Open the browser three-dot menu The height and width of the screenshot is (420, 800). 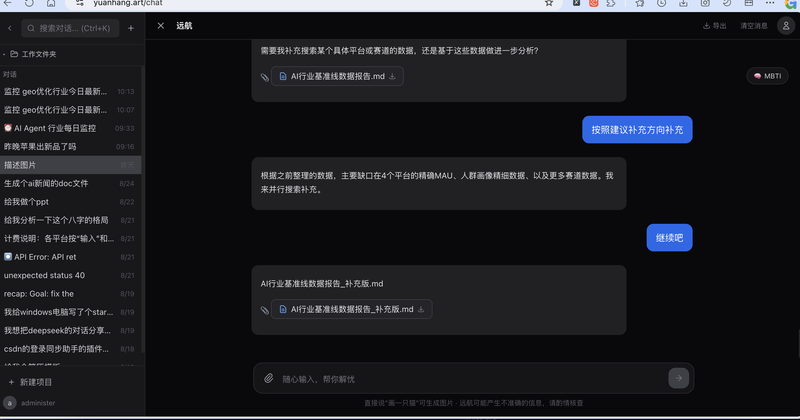pyautogui.click(x=770, y=3)
